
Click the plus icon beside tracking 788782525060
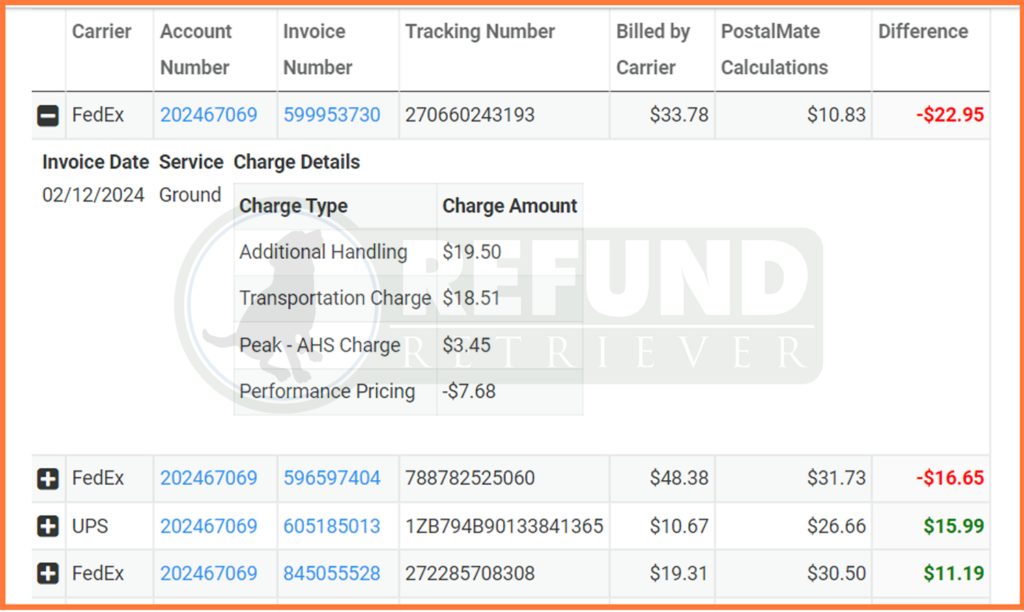47,479
